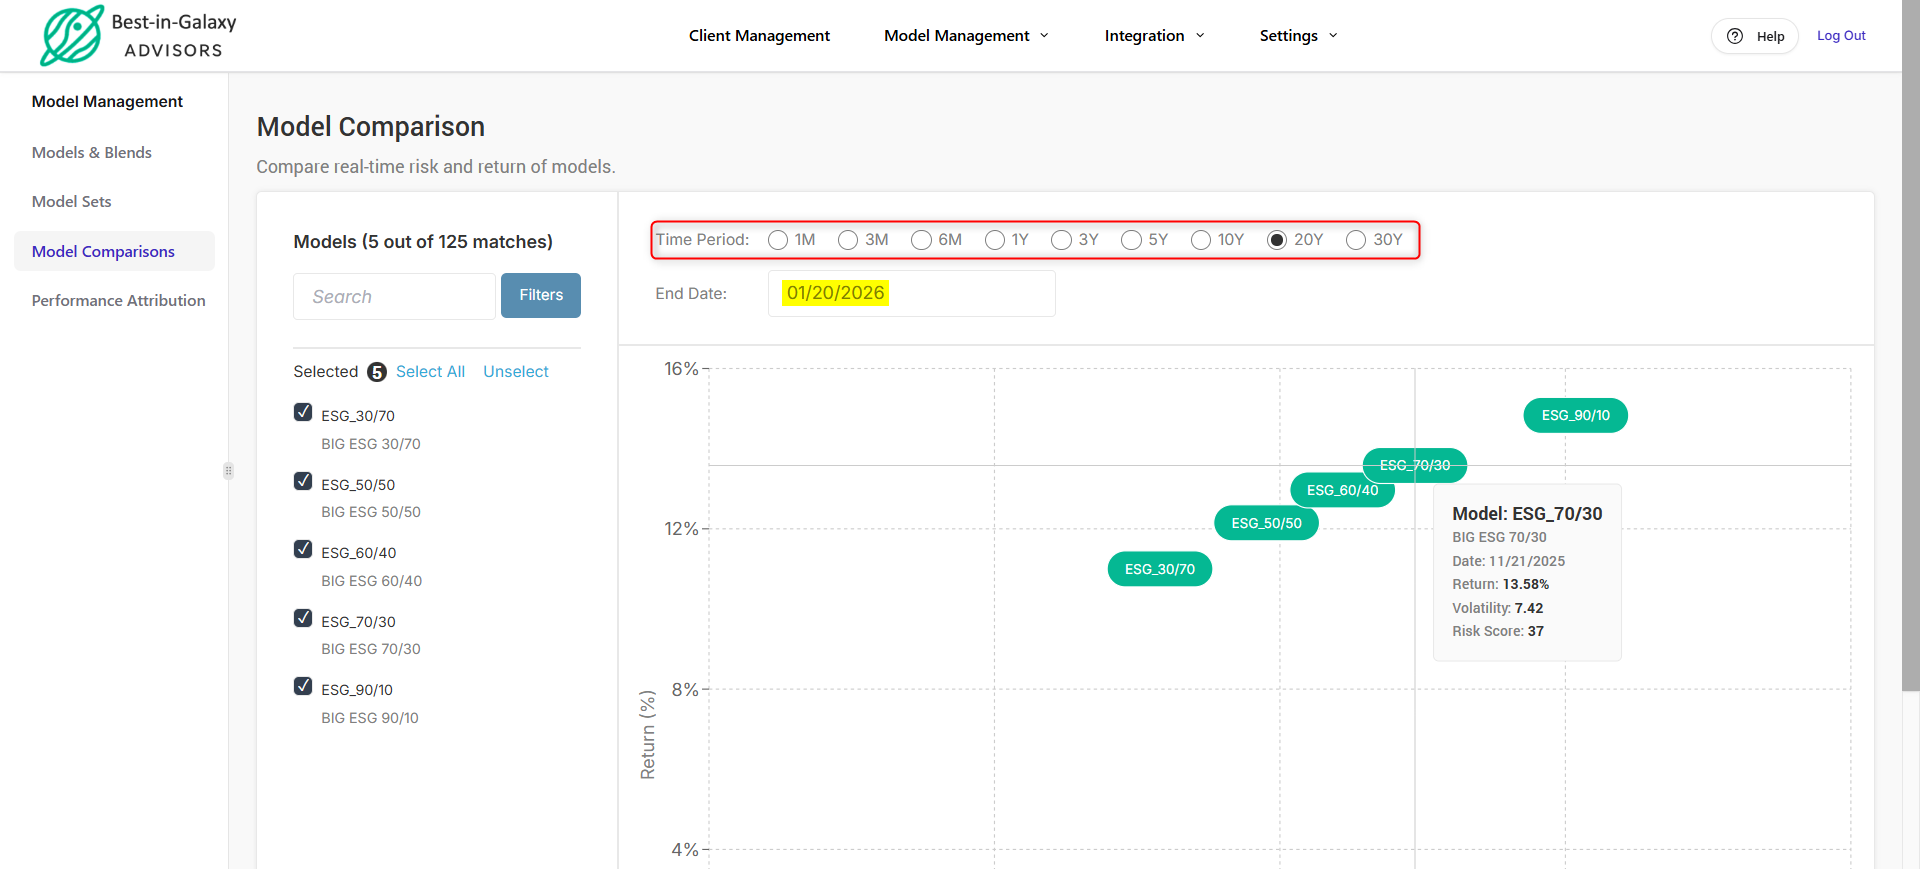
Task: Open Model Sets in the sidebar
Action: click(x=72, y=202)
